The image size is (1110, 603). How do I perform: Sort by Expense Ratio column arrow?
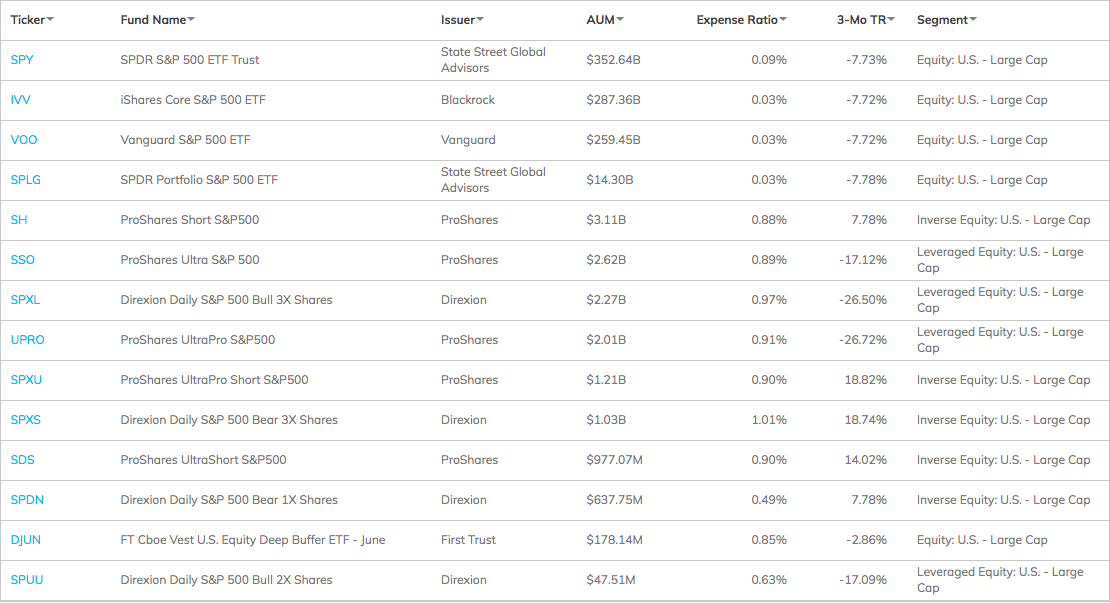click(783, 21)
